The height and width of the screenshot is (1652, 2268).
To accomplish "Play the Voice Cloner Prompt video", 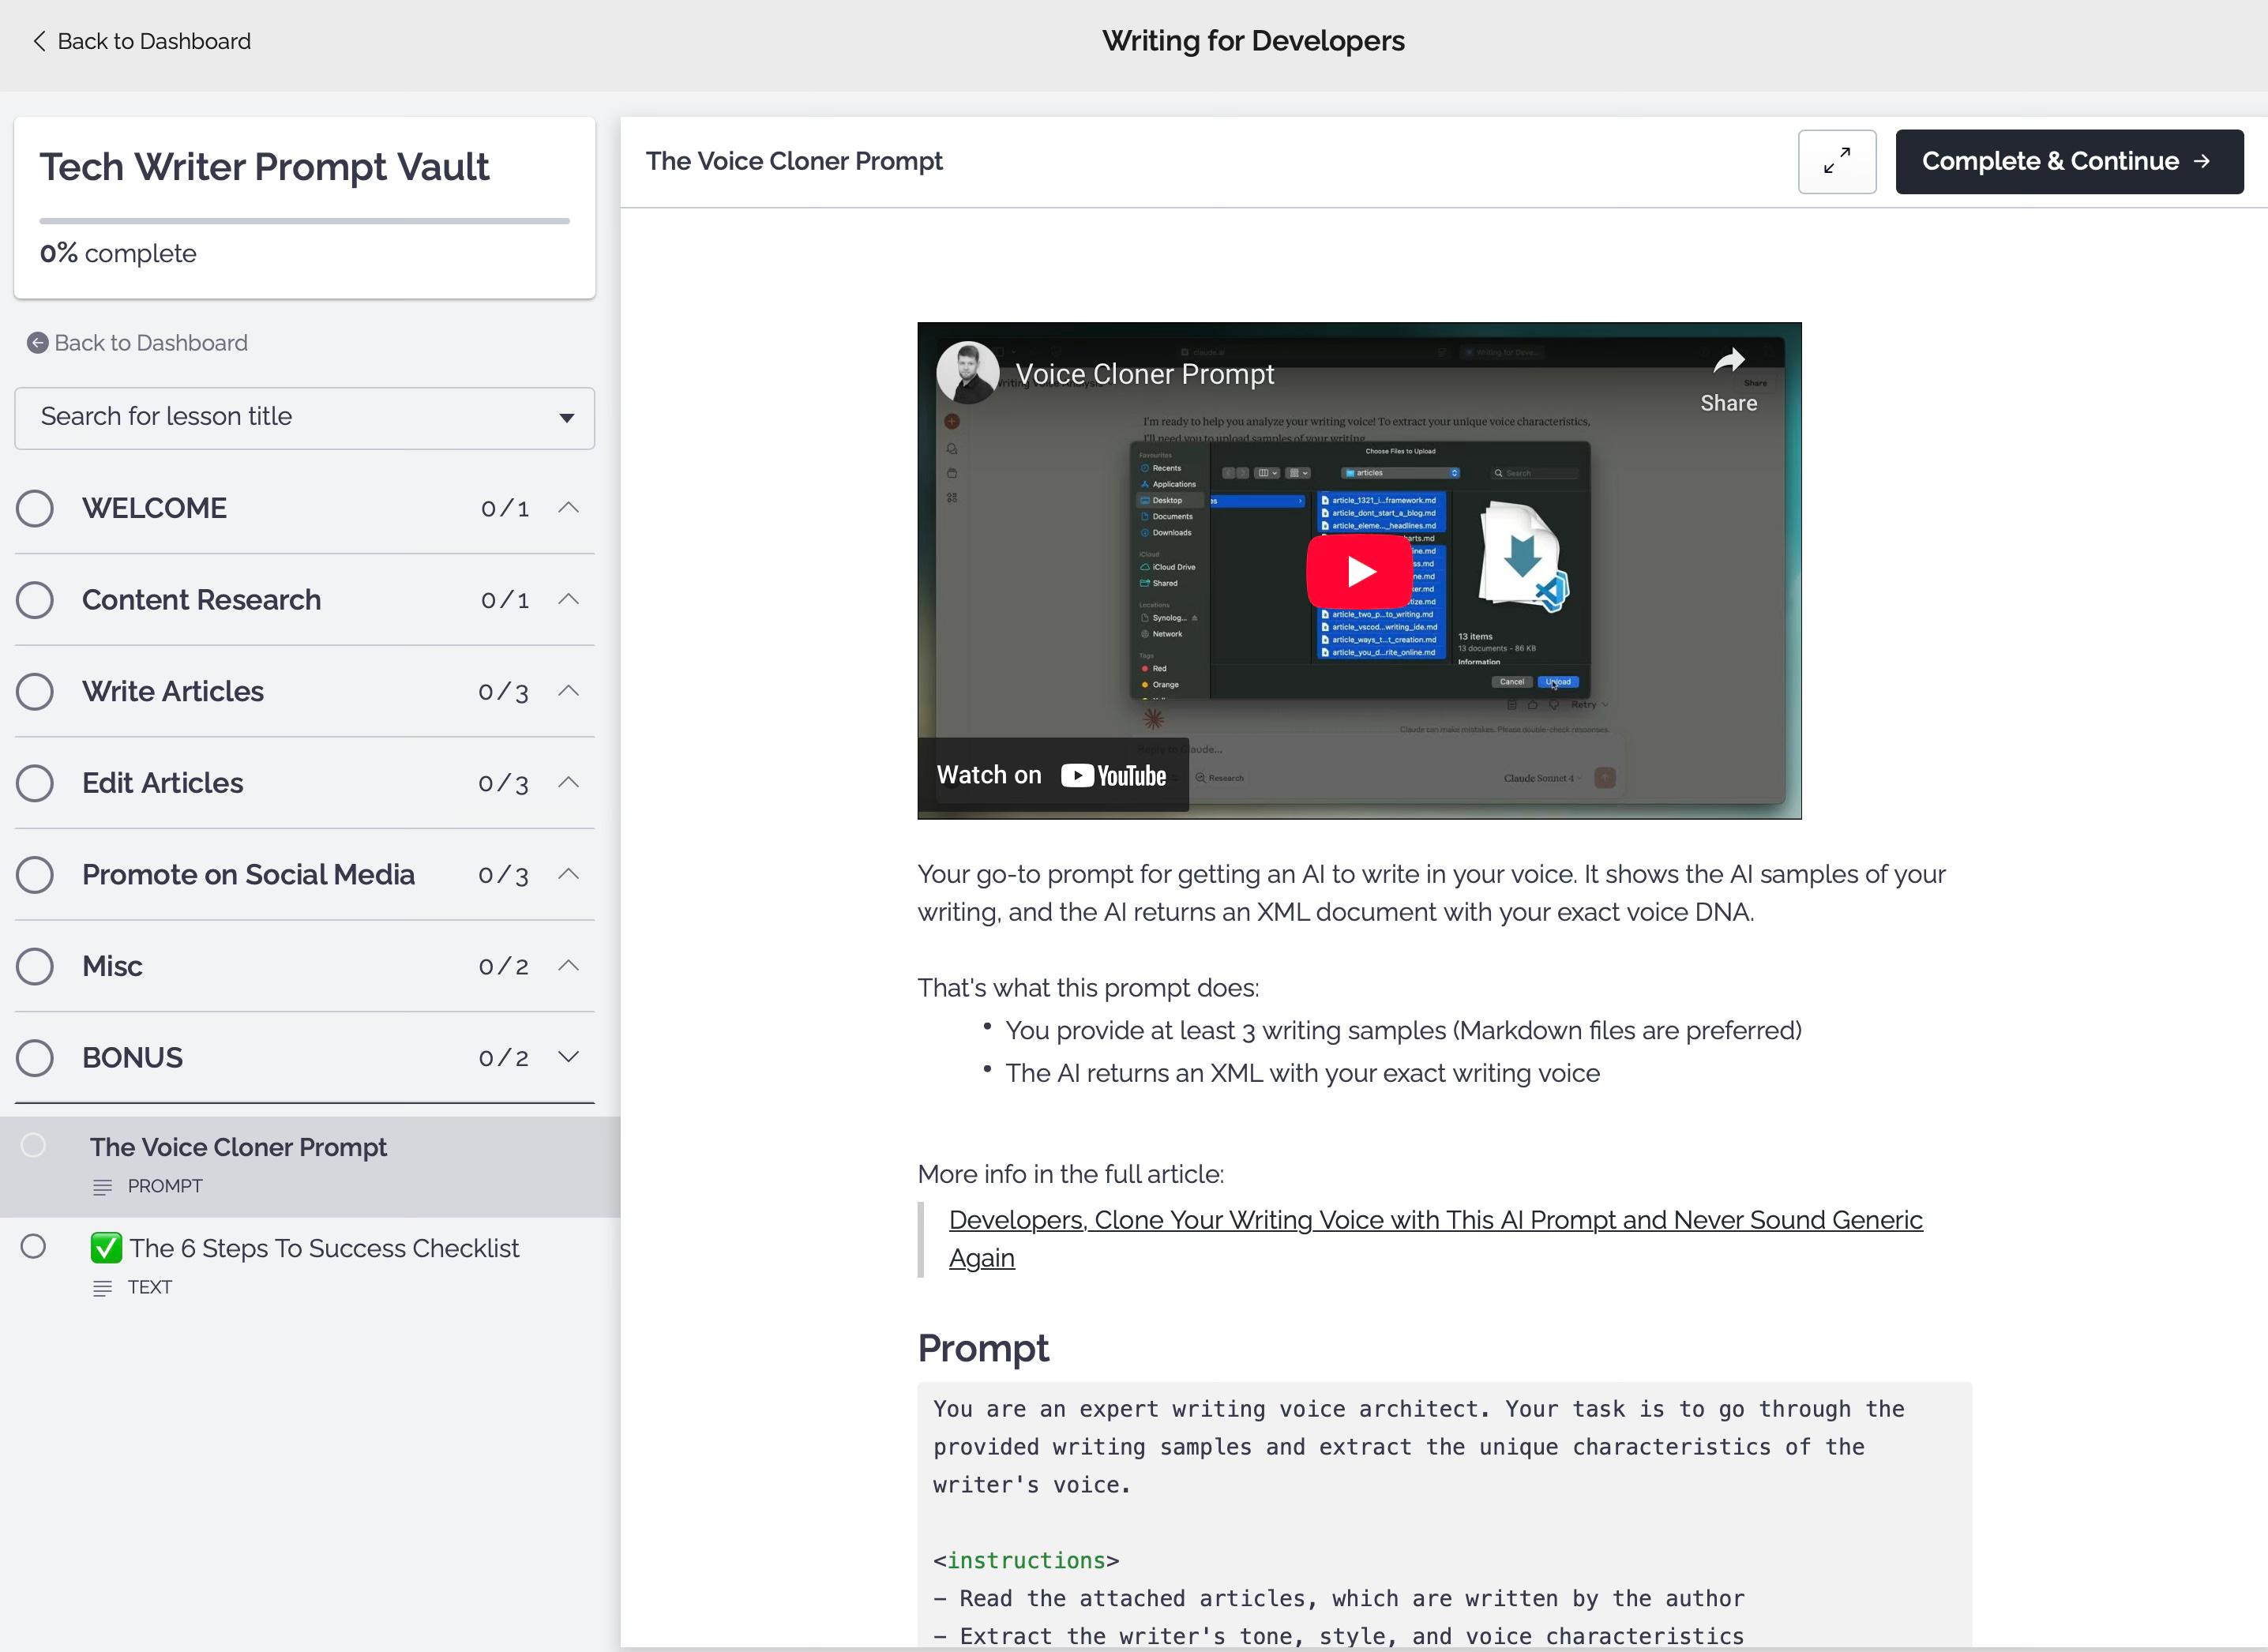I will (1359, 571).
